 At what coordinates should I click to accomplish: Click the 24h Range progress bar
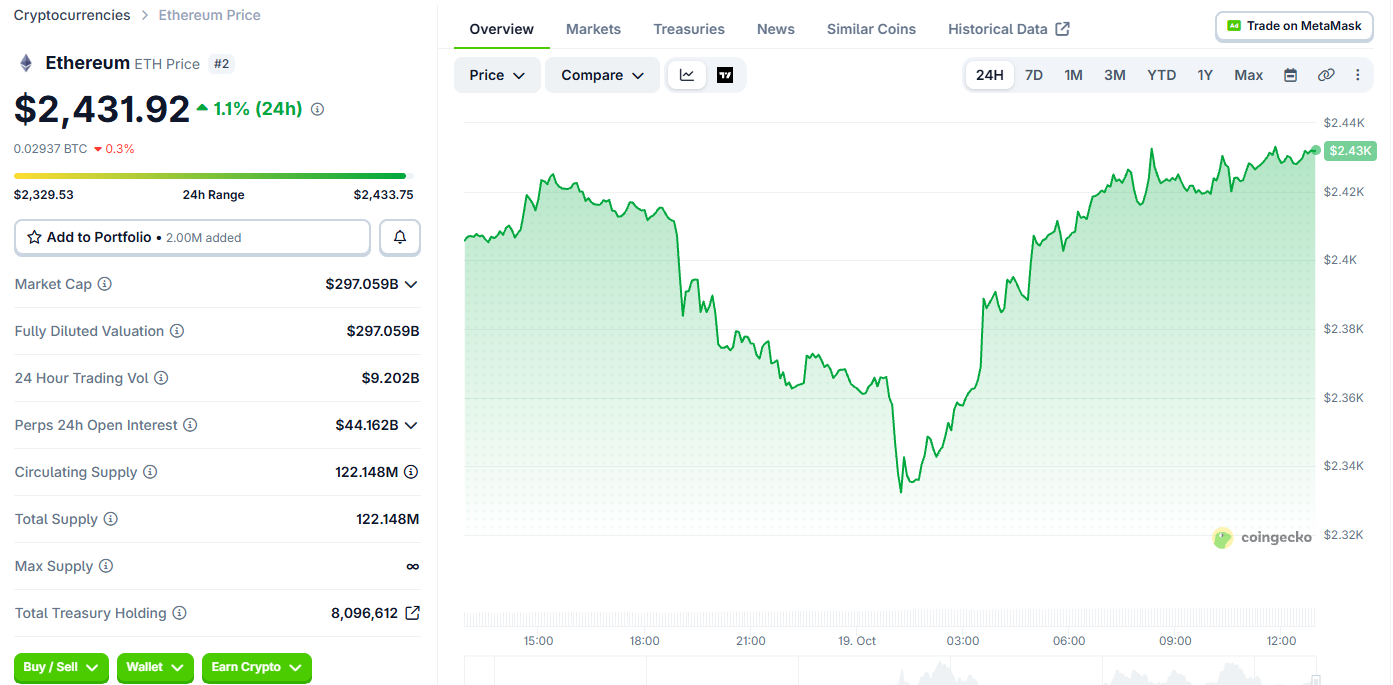[x=211, y=176]
